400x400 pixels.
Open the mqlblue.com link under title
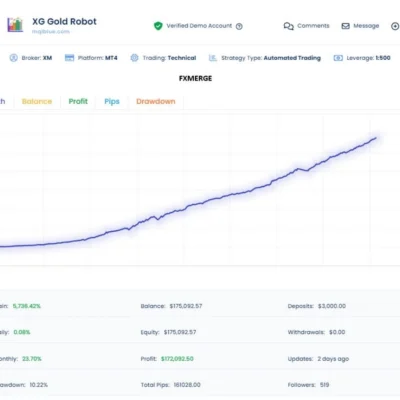51,32
